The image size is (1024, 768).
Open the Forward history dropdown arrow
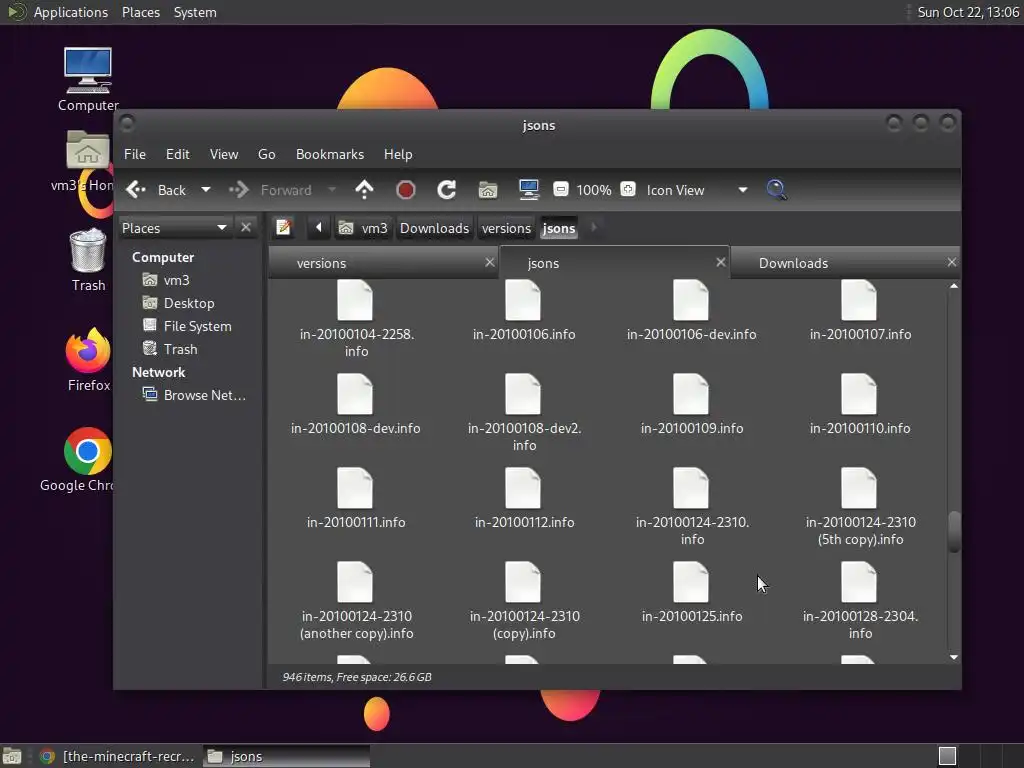332,190
